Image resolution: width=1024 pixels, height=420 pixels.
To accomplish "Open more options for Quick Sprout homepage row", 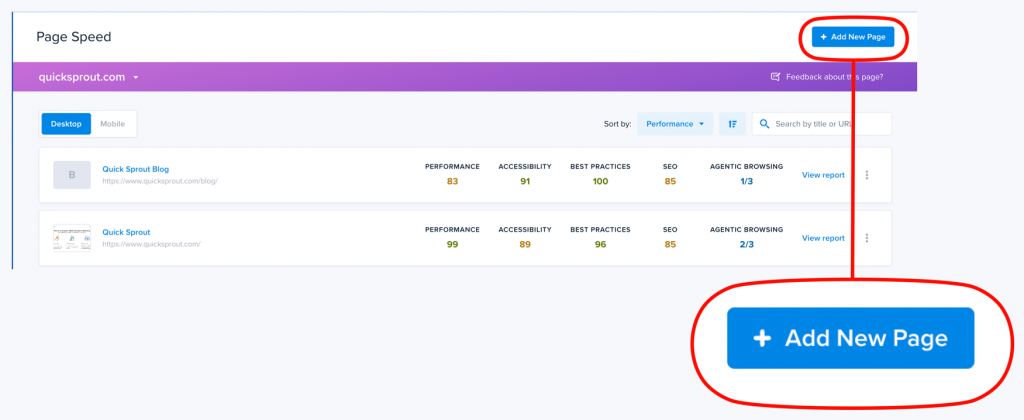I will tap(867, 238).
